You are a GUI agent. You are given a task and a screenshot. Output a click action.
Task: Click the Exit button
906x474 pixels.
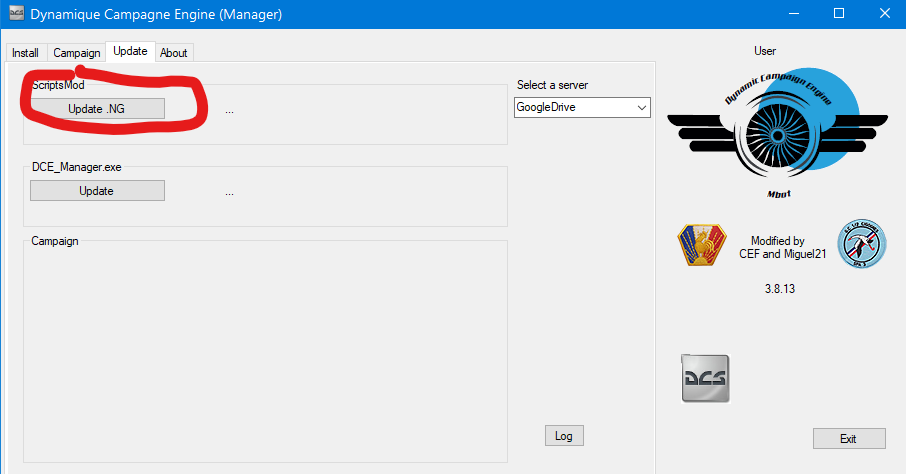(x=849, y=439)
